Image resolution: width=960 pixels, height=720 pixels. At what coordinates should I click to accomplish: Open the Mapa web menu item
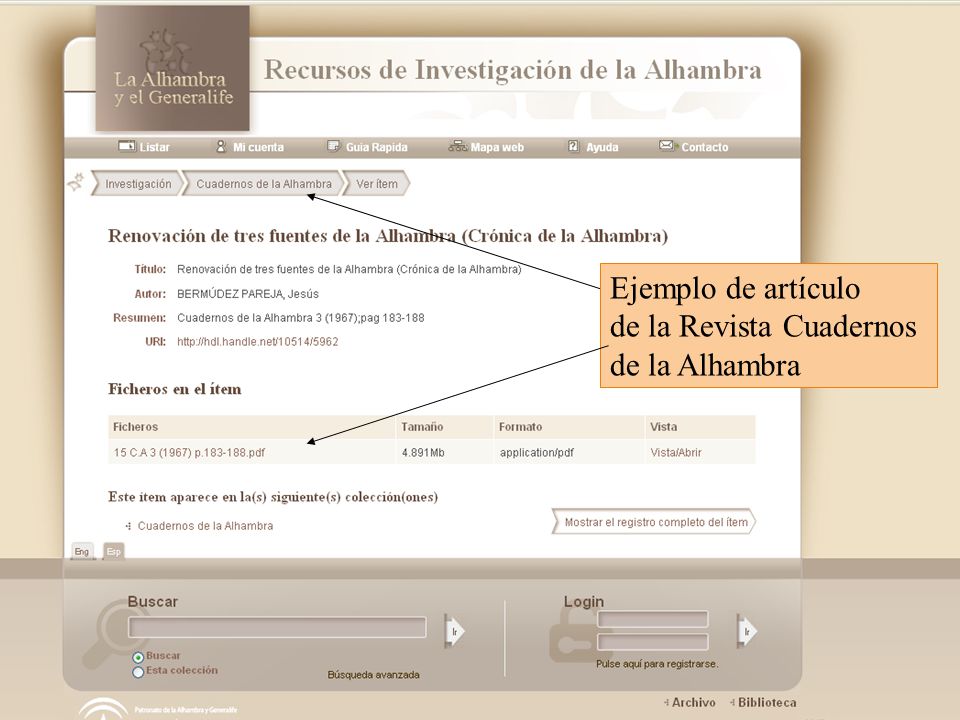(x=486, y=147)
